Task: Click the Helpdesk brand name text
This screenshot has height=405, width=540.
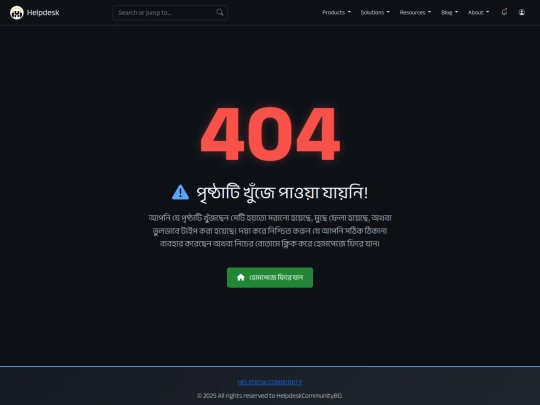Action: click(x=43, y=13)
